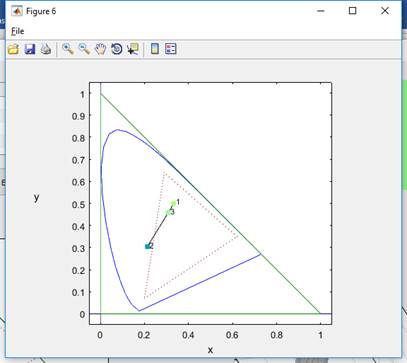
Task: Minimize the Figure 6 window
Action: pyautogui.click(x=321, y=11)
